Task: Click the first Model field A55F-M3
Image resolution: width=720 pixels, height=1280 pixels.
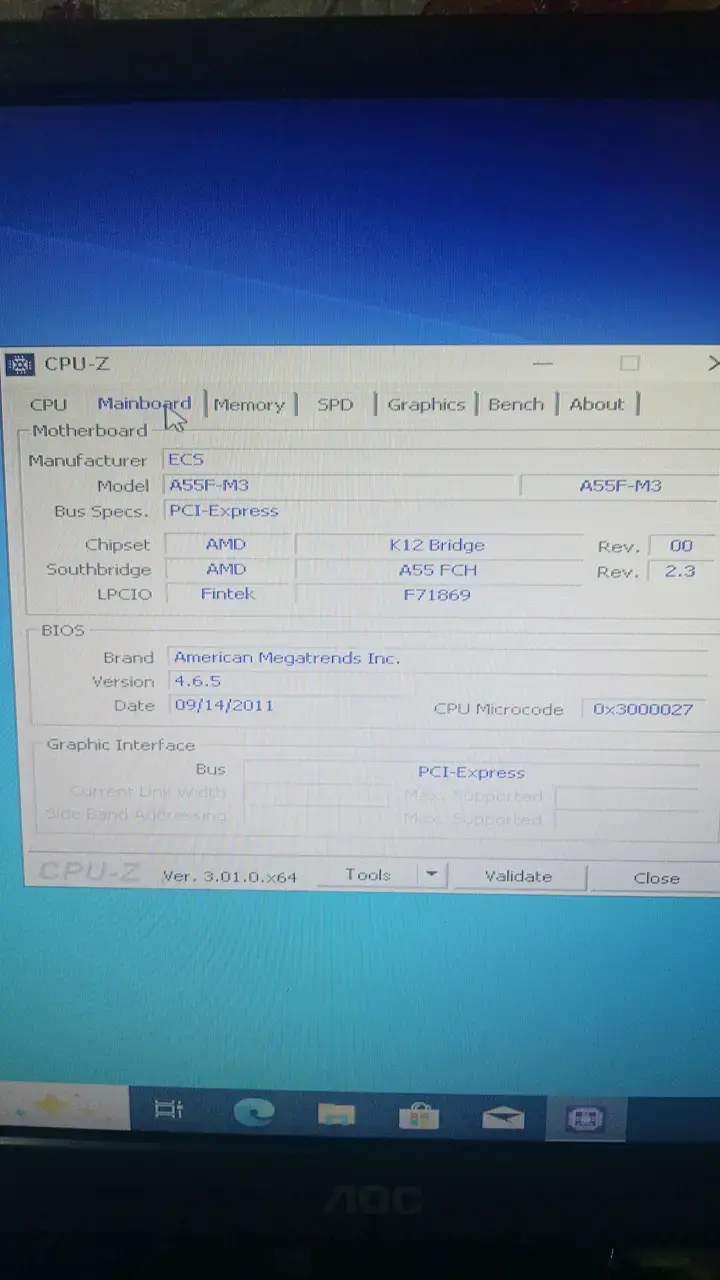Action: click(340, 486)
